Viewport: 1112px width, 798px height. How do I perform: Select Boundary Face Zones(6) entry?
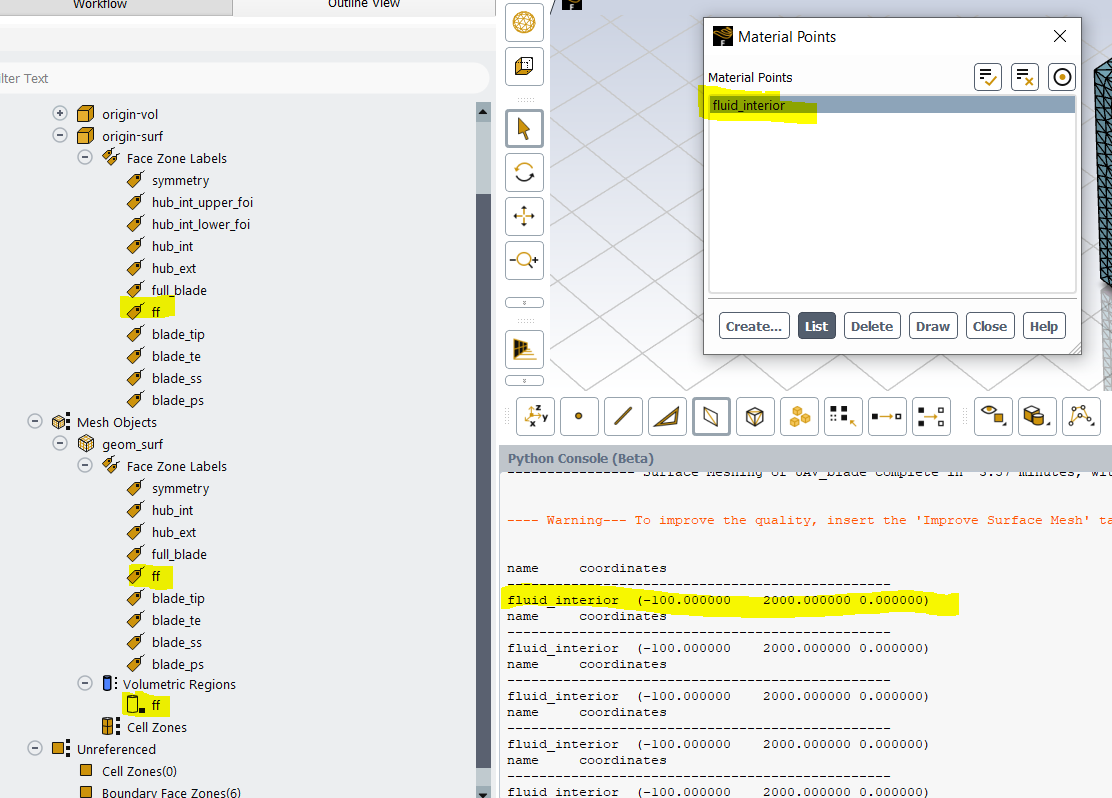pos(171,792)
